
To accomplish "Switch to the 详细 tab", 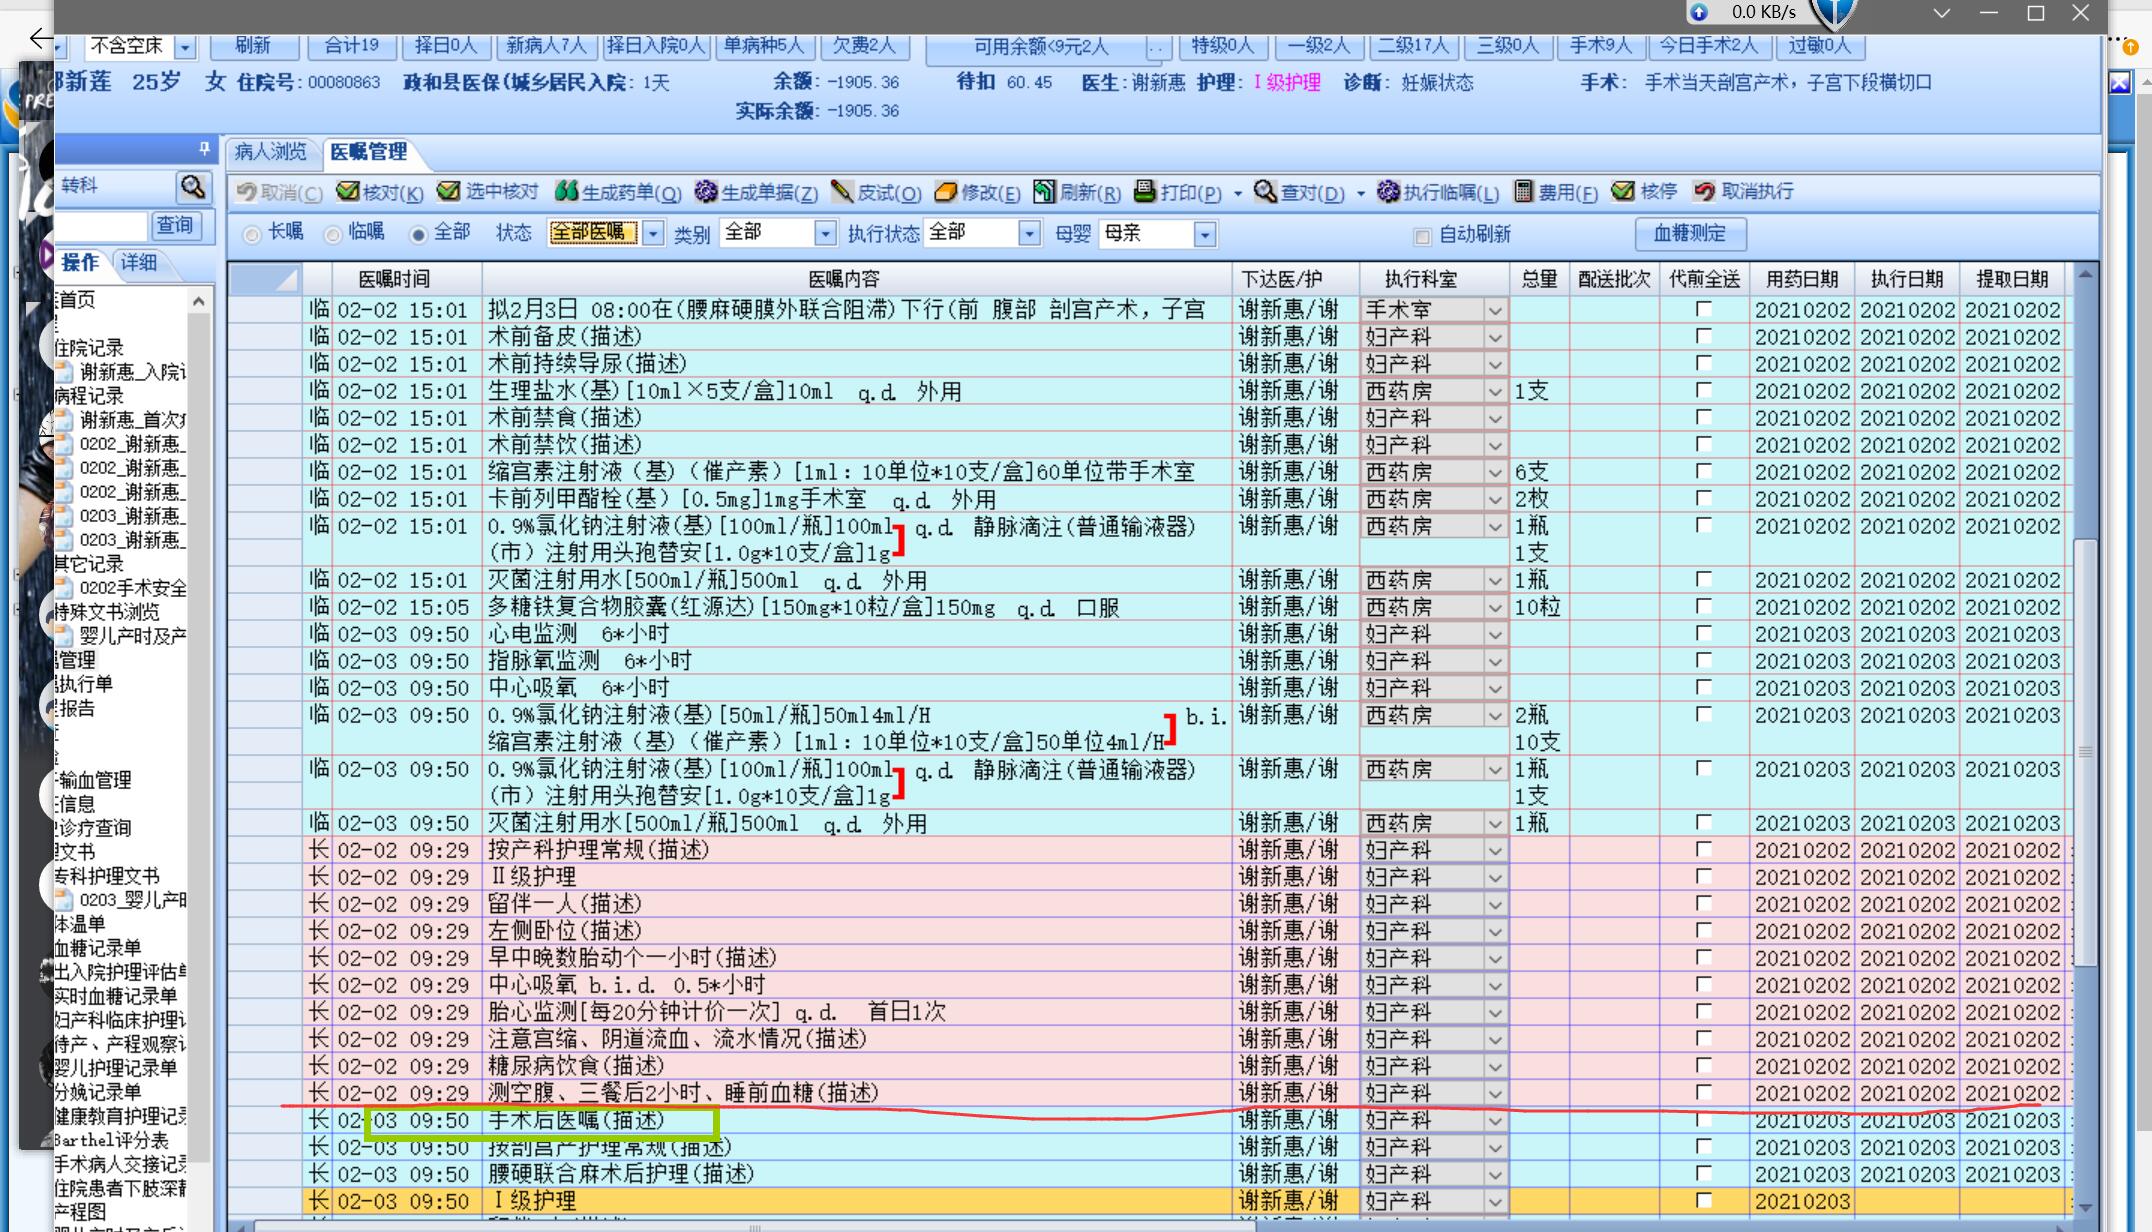I will click(139, 263).
